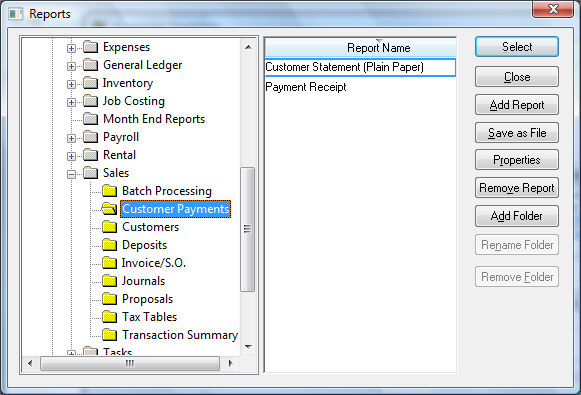Select the General Ledger tree label

pos(143,65)
